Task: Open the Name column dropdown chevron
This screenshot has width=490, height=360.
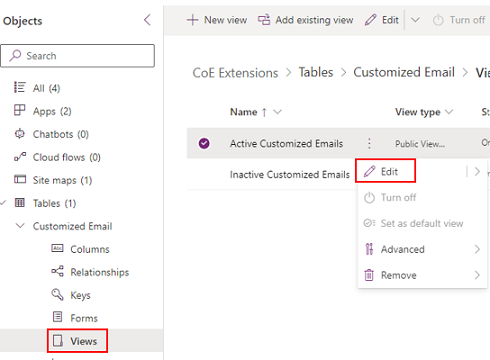Action: (277, 112)
